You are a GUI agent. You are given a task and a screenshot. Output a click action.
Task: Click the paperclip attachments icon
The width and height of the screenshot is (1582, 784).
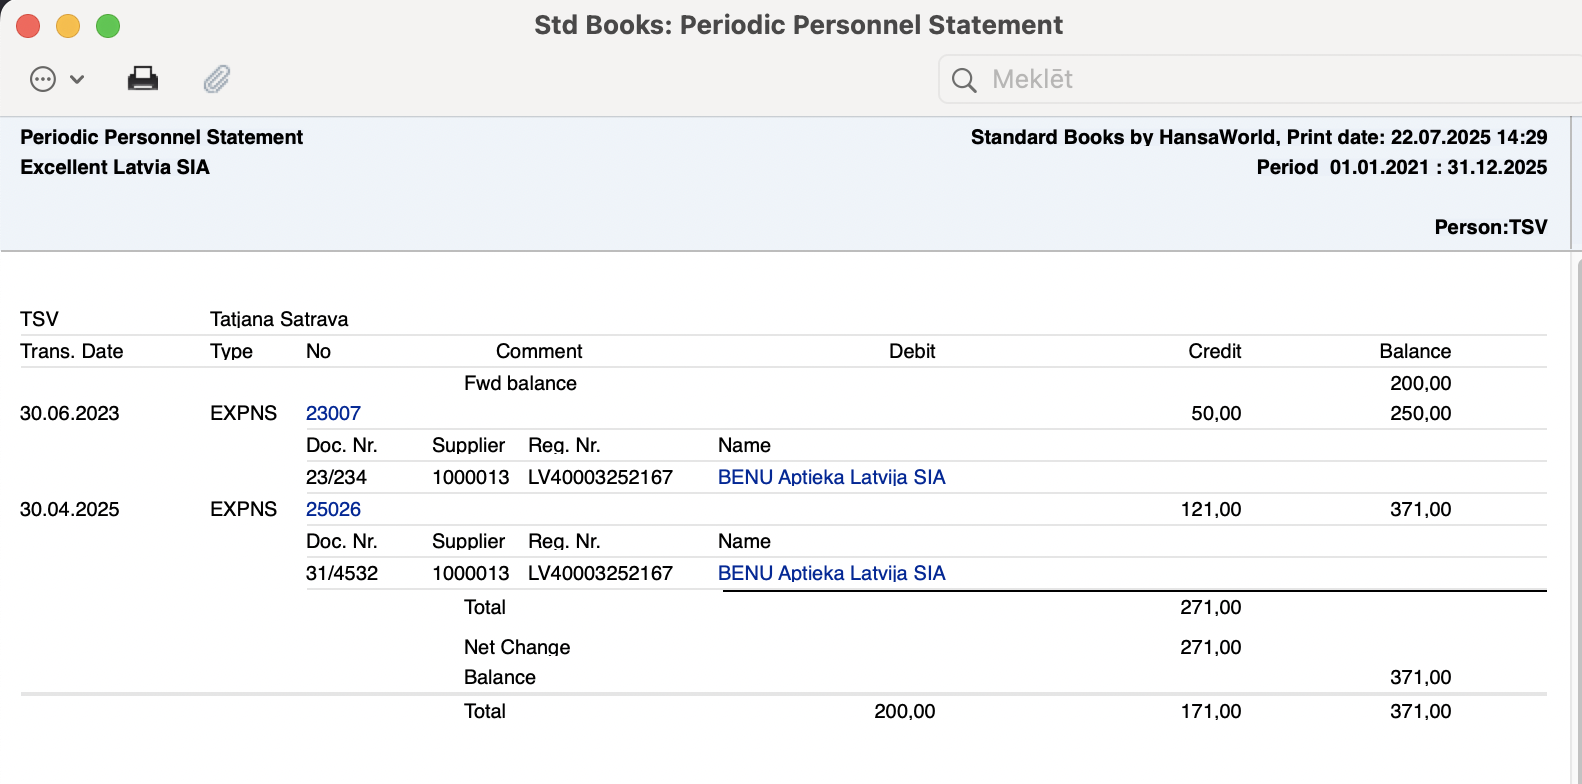(217, 79)
